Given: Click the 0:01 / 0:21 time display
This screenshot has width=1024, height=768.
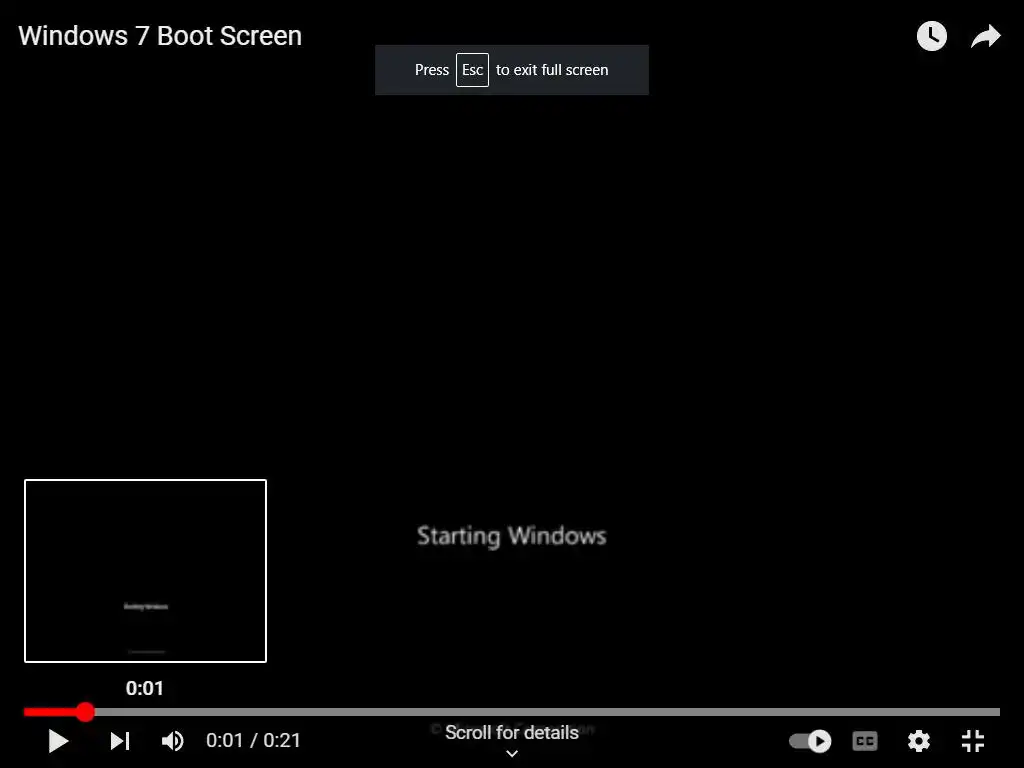Looking at the screenshot, I should pos(253,741).
